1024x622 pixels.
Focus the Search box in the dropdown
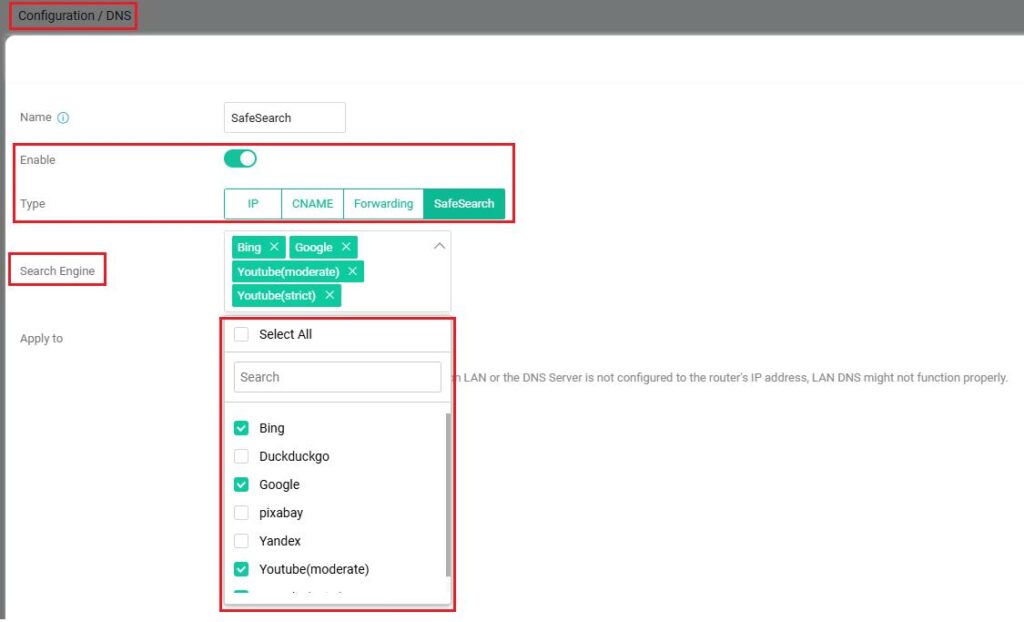[337, 377]
